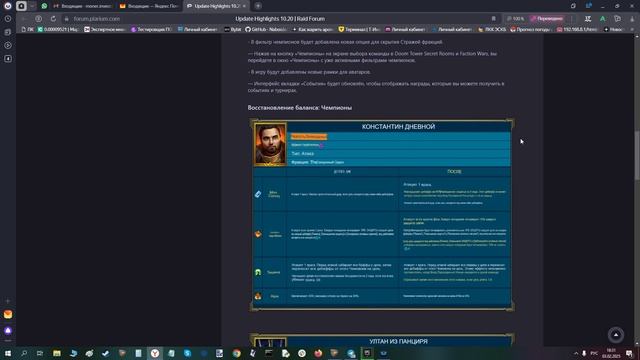Click the УЛТАН ИЗ ПАНЦИРЯ heading
This screenshot has width=640, height=360.
coord(398,341)
